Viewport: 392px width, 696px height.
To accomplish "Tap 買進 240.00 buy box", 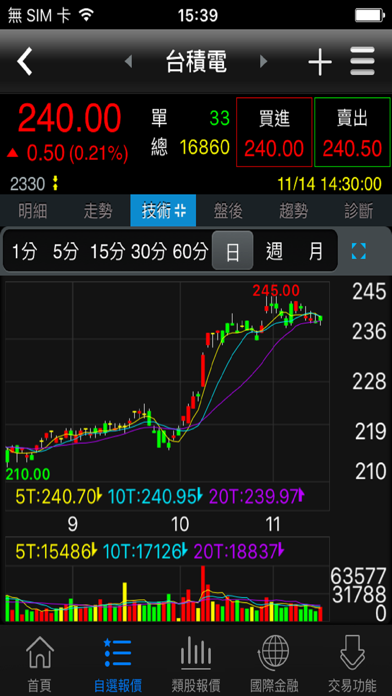I will click(274, 132).
